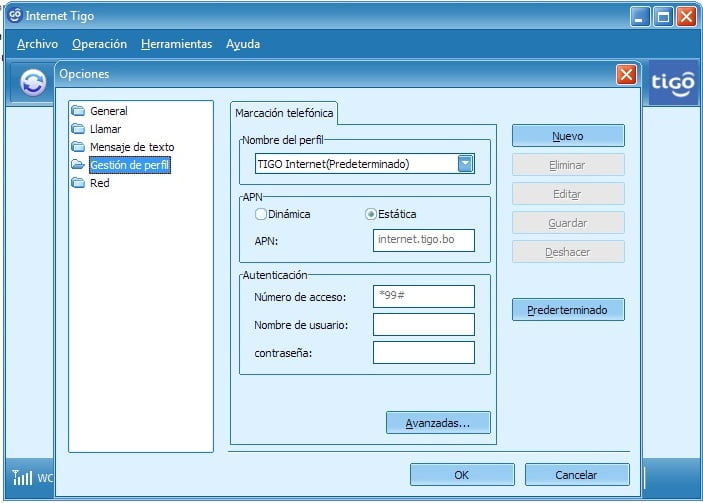Maximize the Internet Tigo window
This screenshot has width=703, height=503.
(x=663, y=17)
